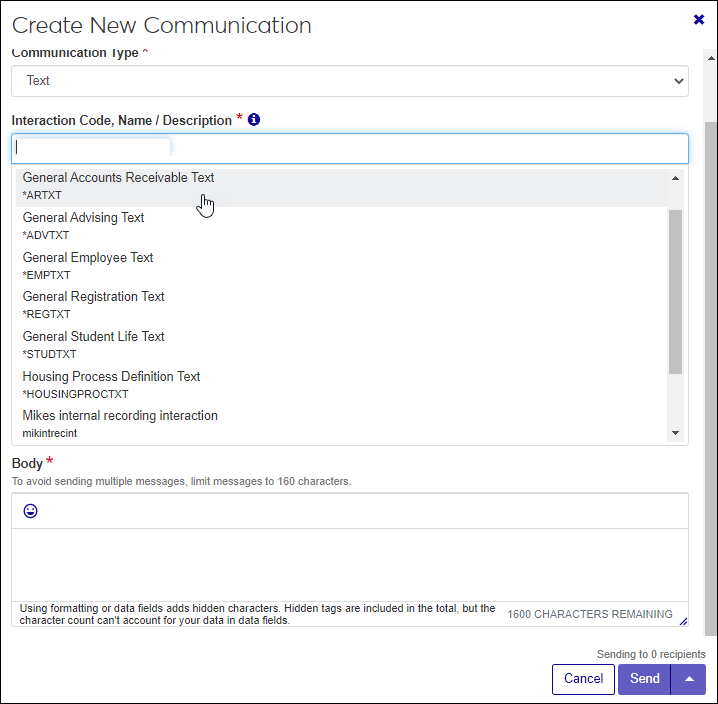Close the Create New Communication dialog
718x704 pixels.
[x=699, y=19]
